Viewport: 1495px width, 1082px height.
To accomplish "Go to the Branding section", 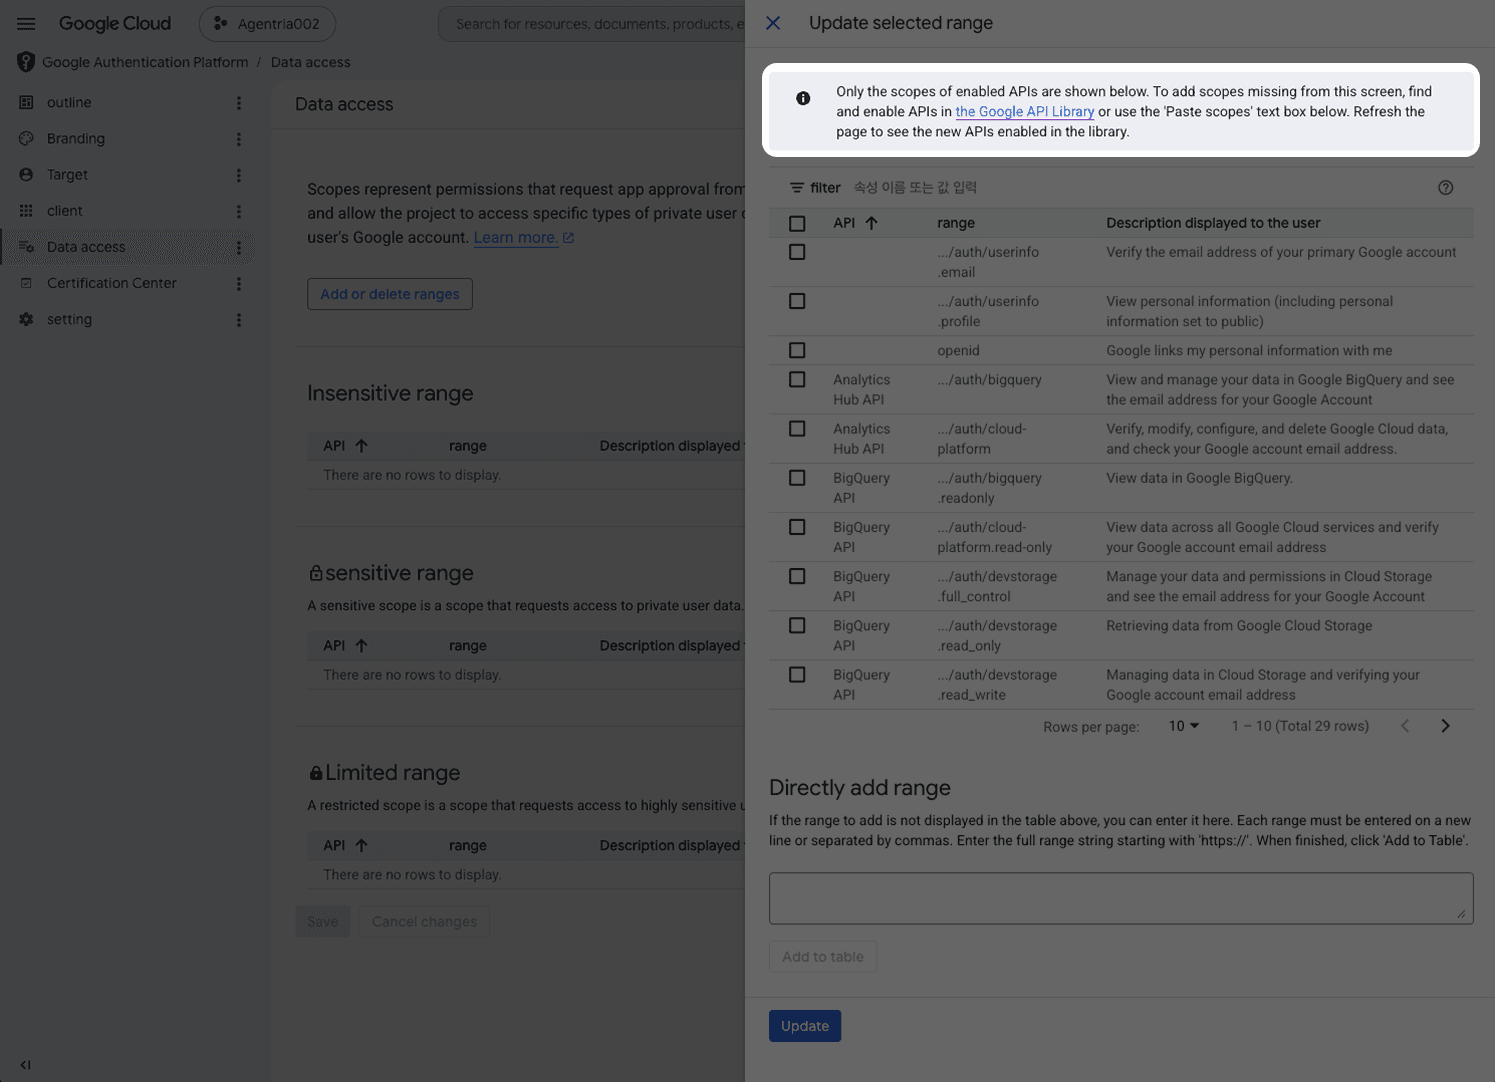I will [x=76, y=138].
